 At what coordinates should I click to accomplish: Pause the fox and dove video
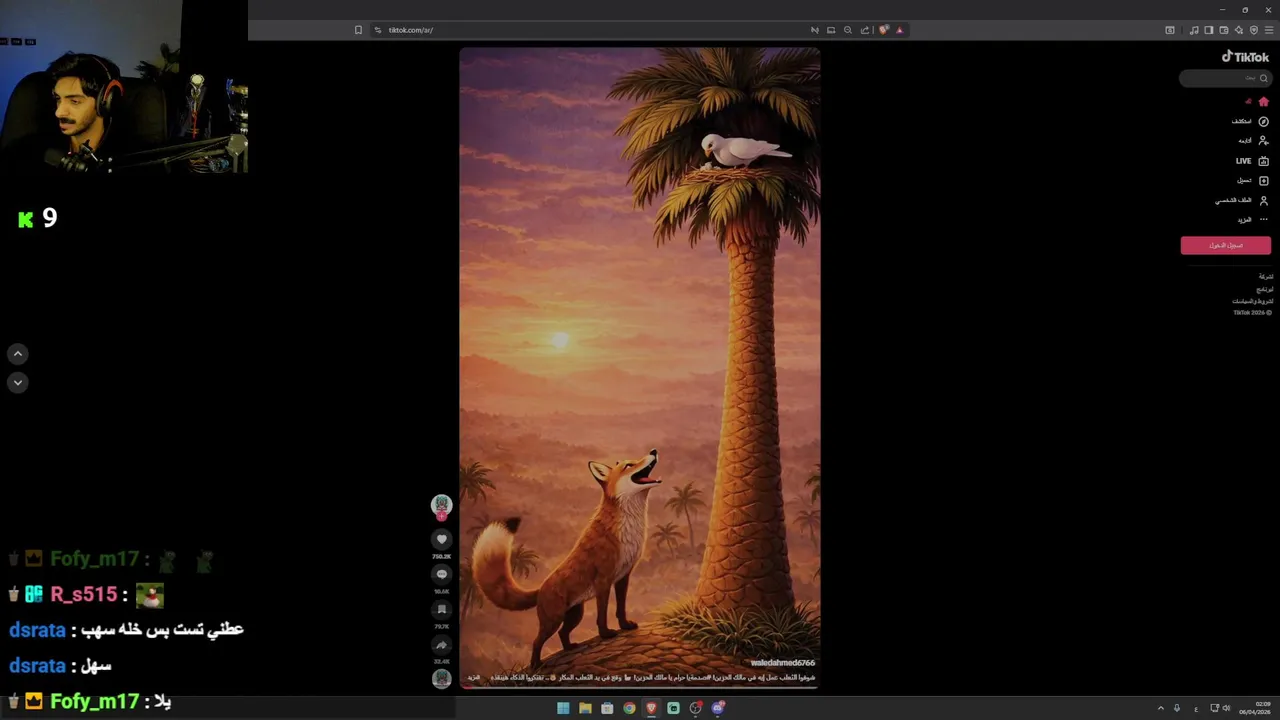639,367
